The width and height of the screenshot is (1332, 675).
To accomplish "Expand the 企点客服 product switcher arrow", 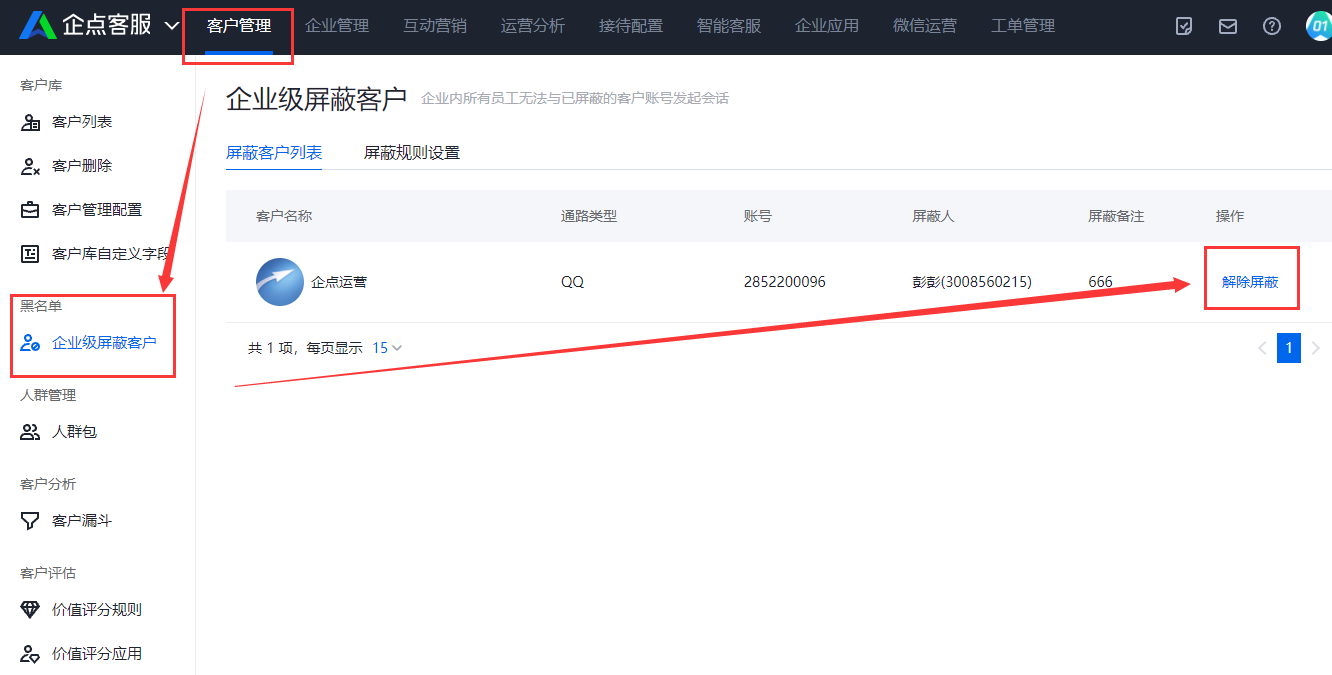I will point(172,26).
